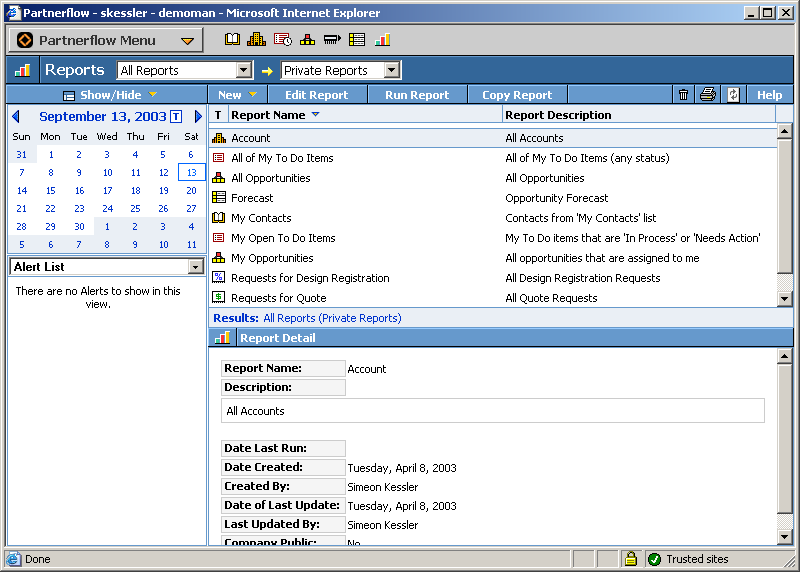Select August 31 in the calendar
This screenshot has width=800, height=572.
point(21,155)
